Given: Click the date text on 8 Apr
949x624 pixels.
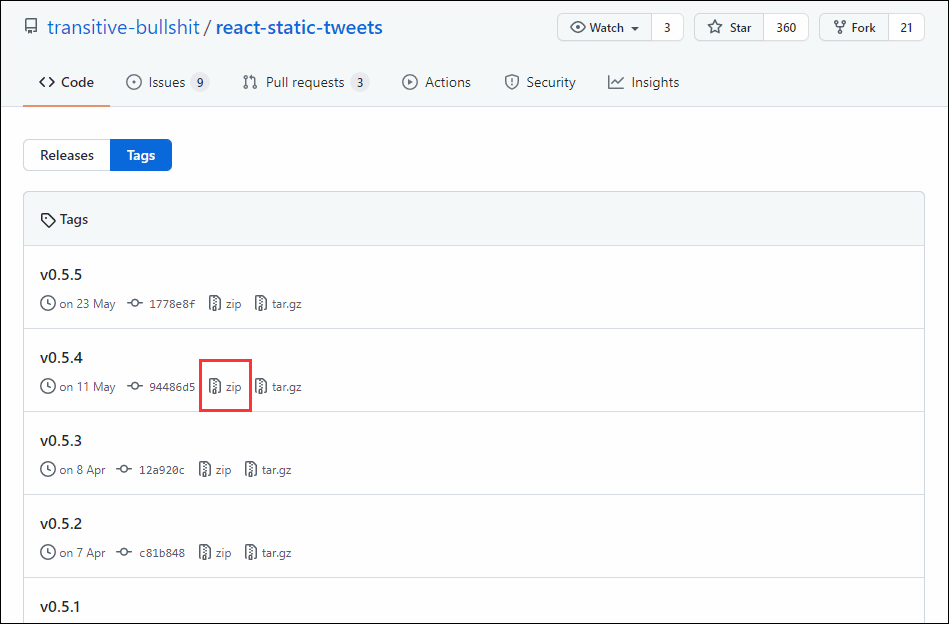Looking at the screenshot, I should pyautogui.click(x=82, y=470).
